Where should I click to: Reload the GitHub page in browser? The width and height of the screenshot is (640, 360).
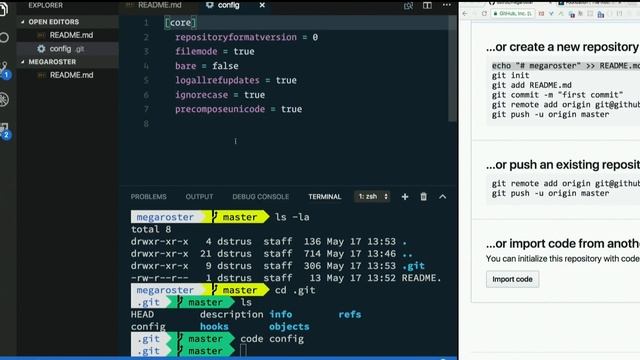click(x=484, y=13)
